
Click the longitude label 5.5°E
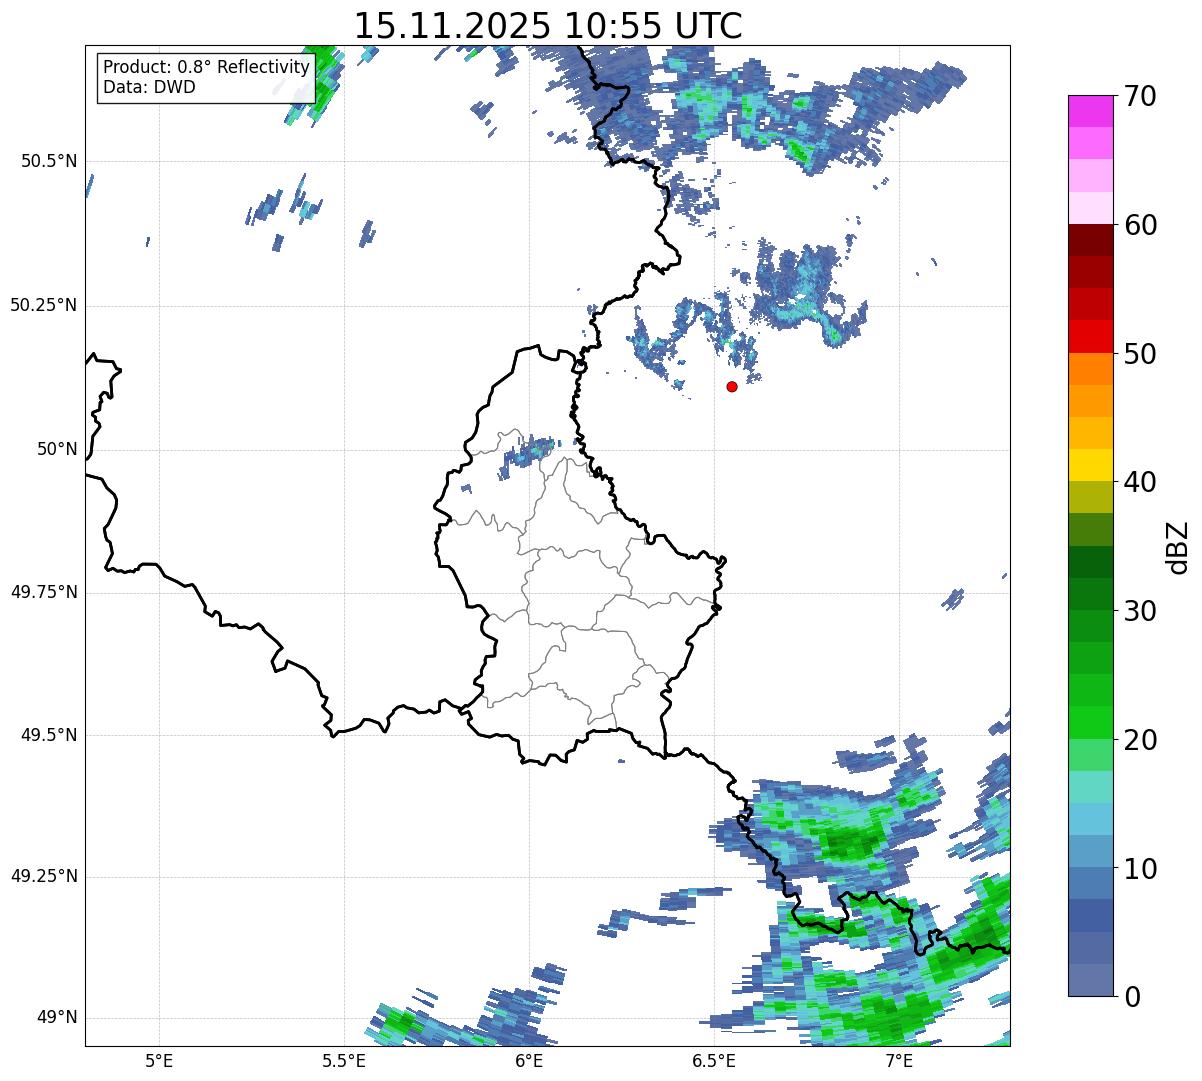(344, 1060)
